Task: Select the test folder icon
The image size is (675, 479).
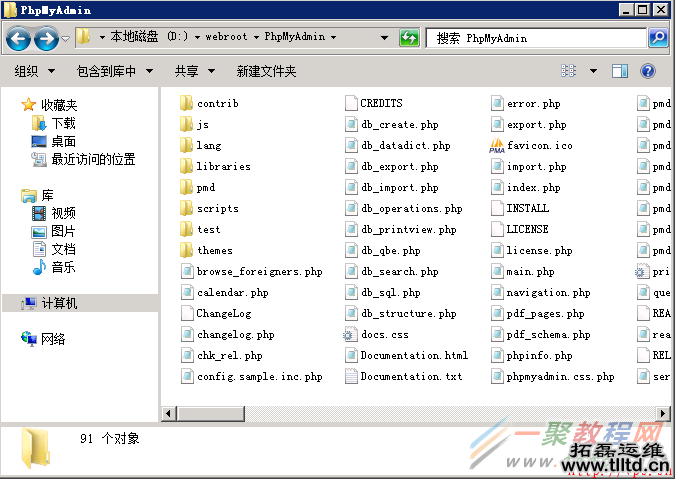Action: click(x=186, y=229)
